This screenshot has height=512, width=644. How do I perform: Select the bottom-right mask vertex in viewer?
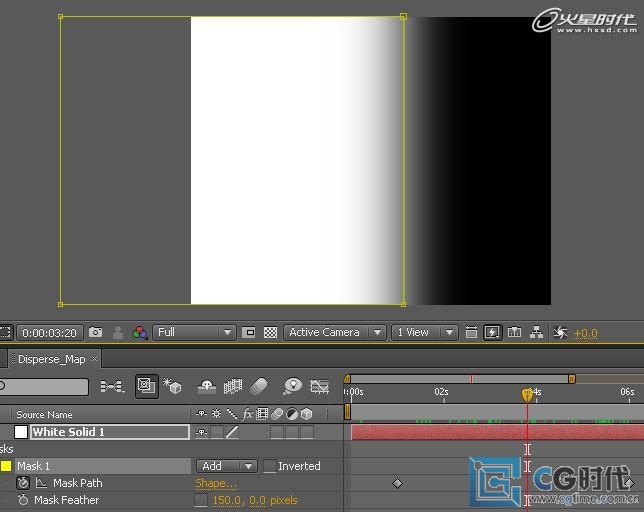[403, 304]
